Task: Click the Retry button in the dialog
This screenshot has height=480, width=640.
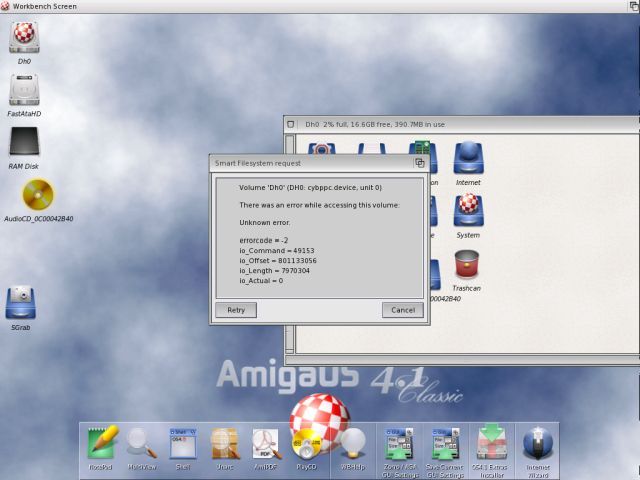Action: click(236, 310)
